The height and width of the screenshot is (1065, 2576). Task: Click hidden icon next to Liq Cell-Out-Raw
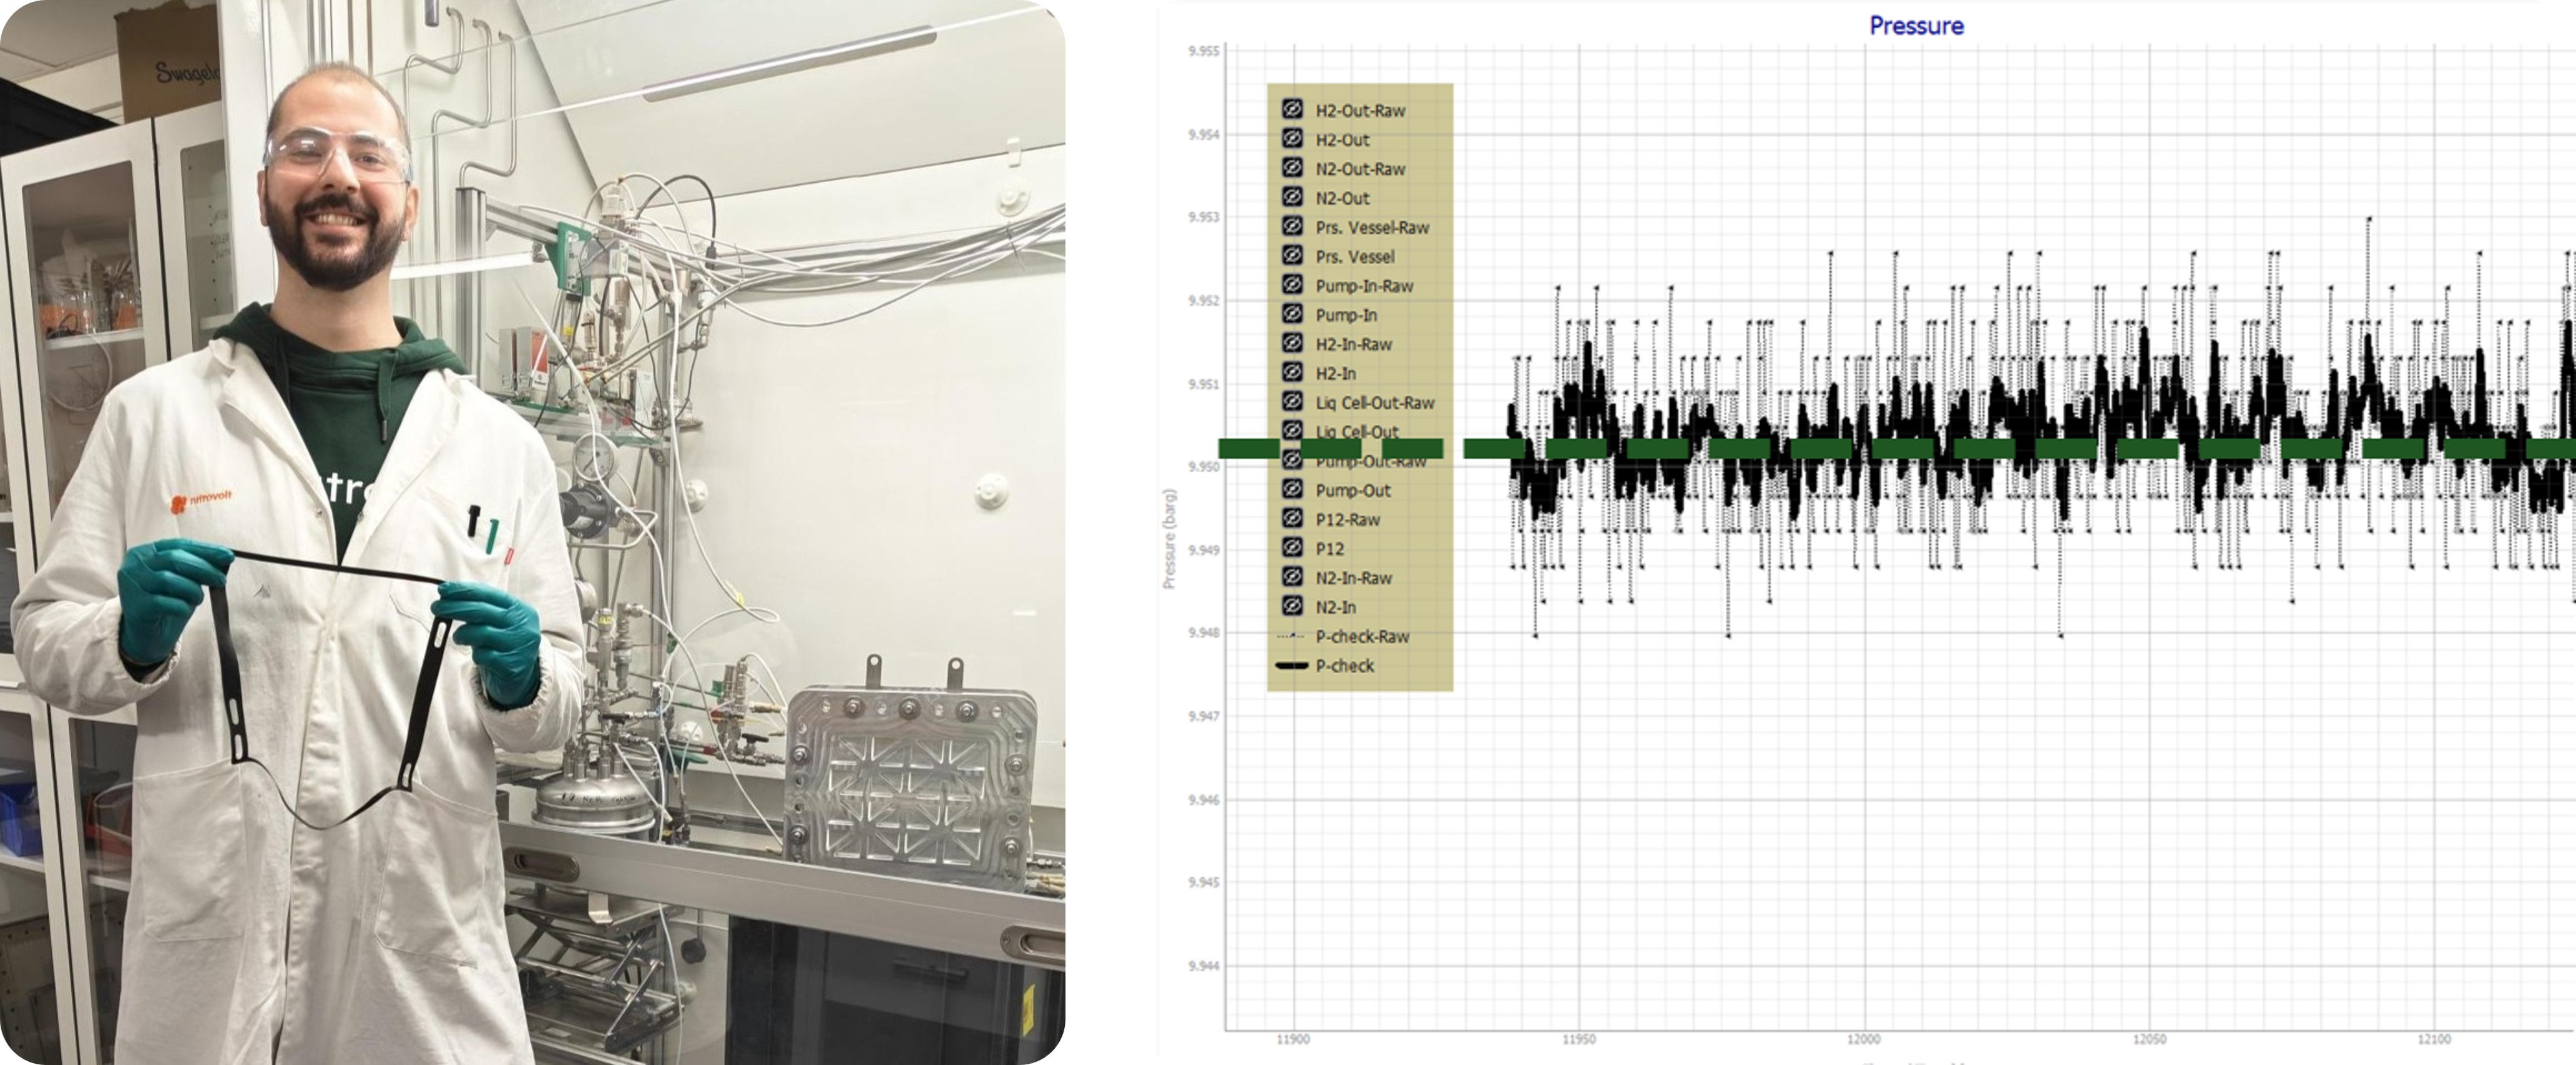(1292, 401)
